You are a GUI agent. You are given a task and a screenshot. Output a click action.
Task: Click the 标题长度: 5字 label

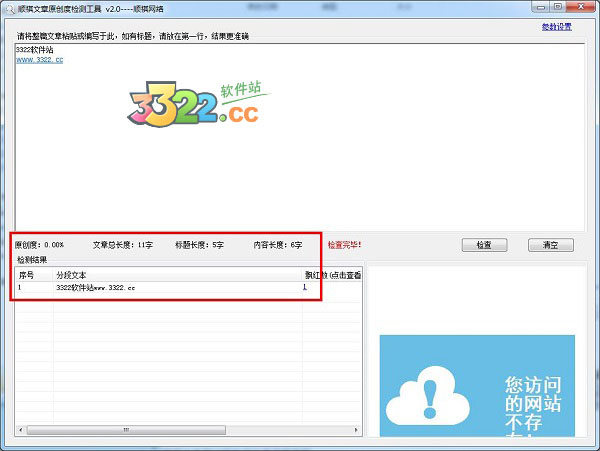tap(199, 245)
